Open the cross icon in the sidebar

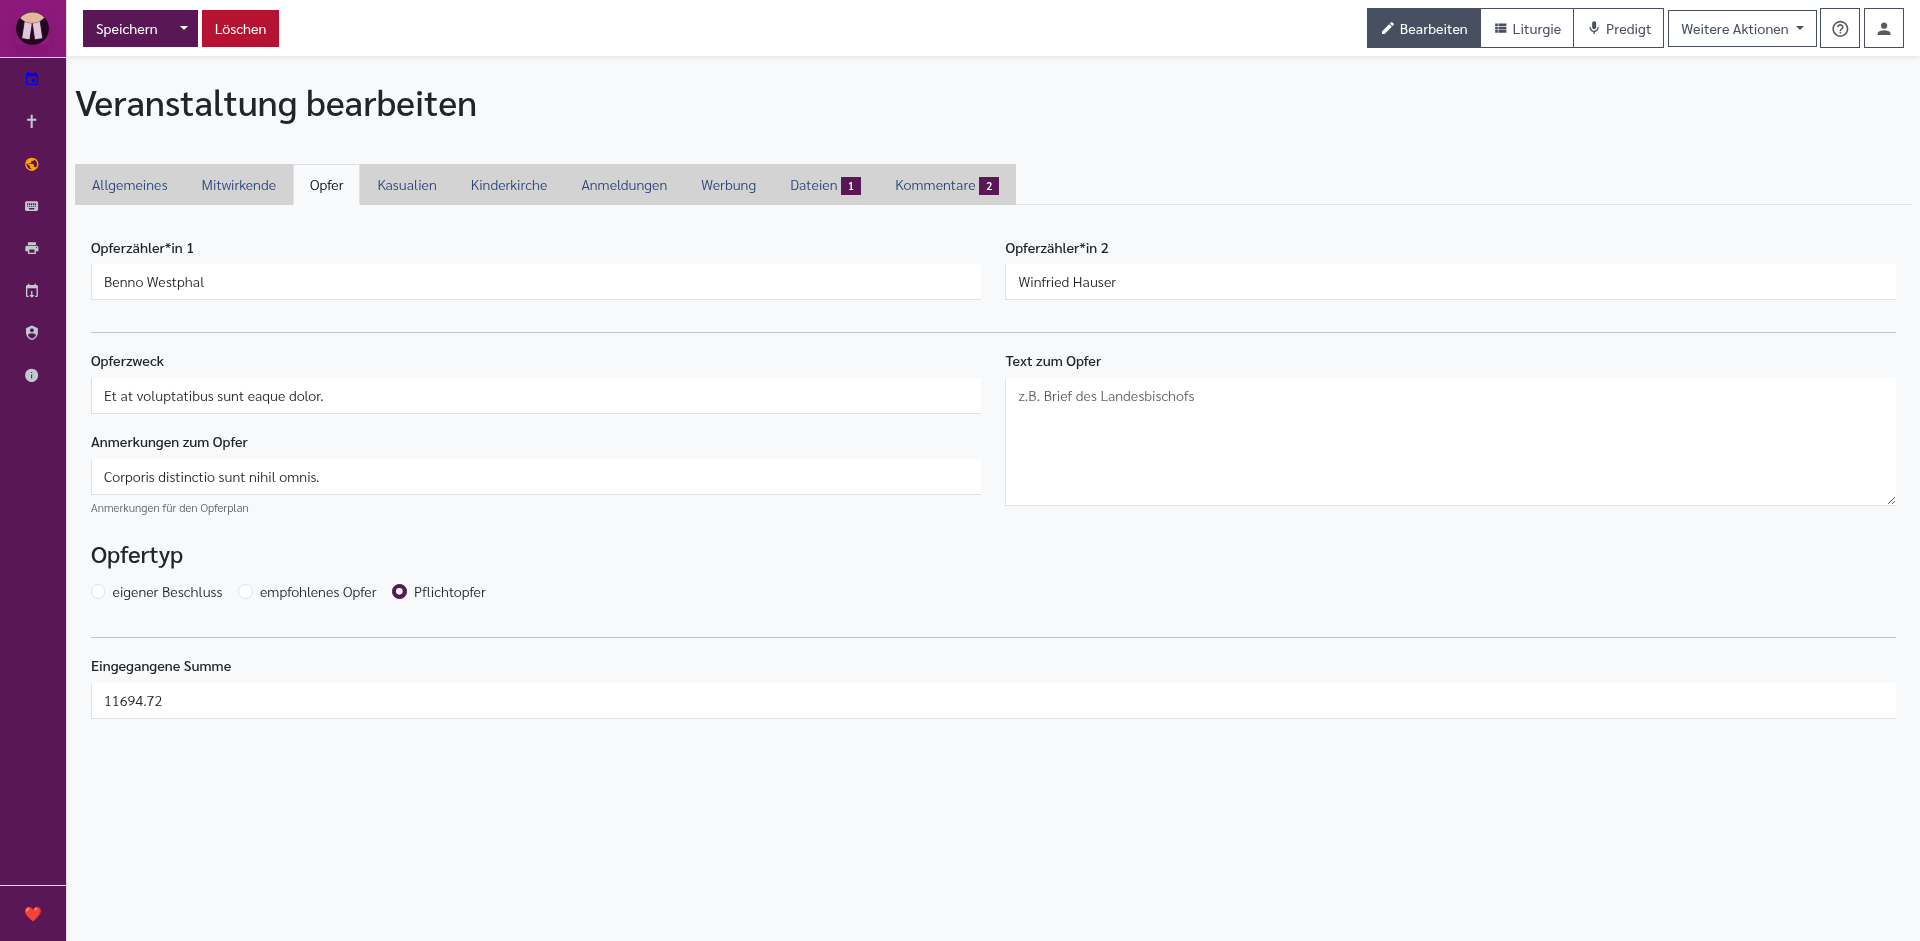(x=32, y=121)
